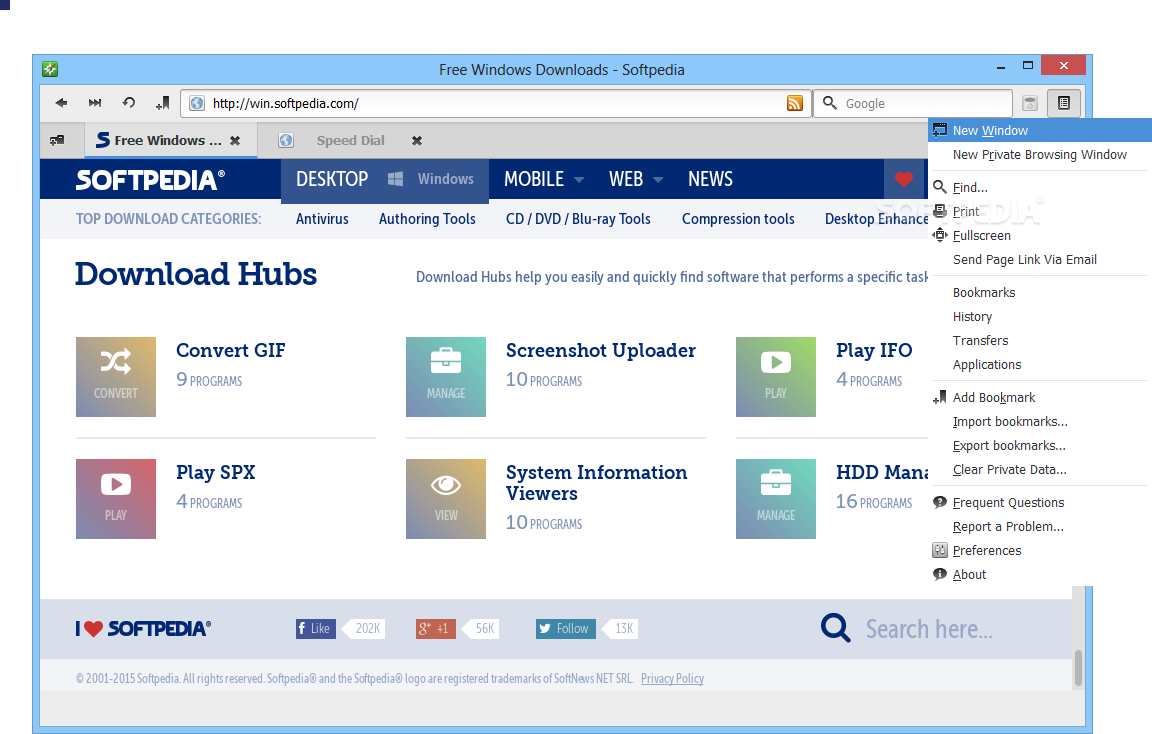Click the site globe icon beside the URL

[197, 104]
